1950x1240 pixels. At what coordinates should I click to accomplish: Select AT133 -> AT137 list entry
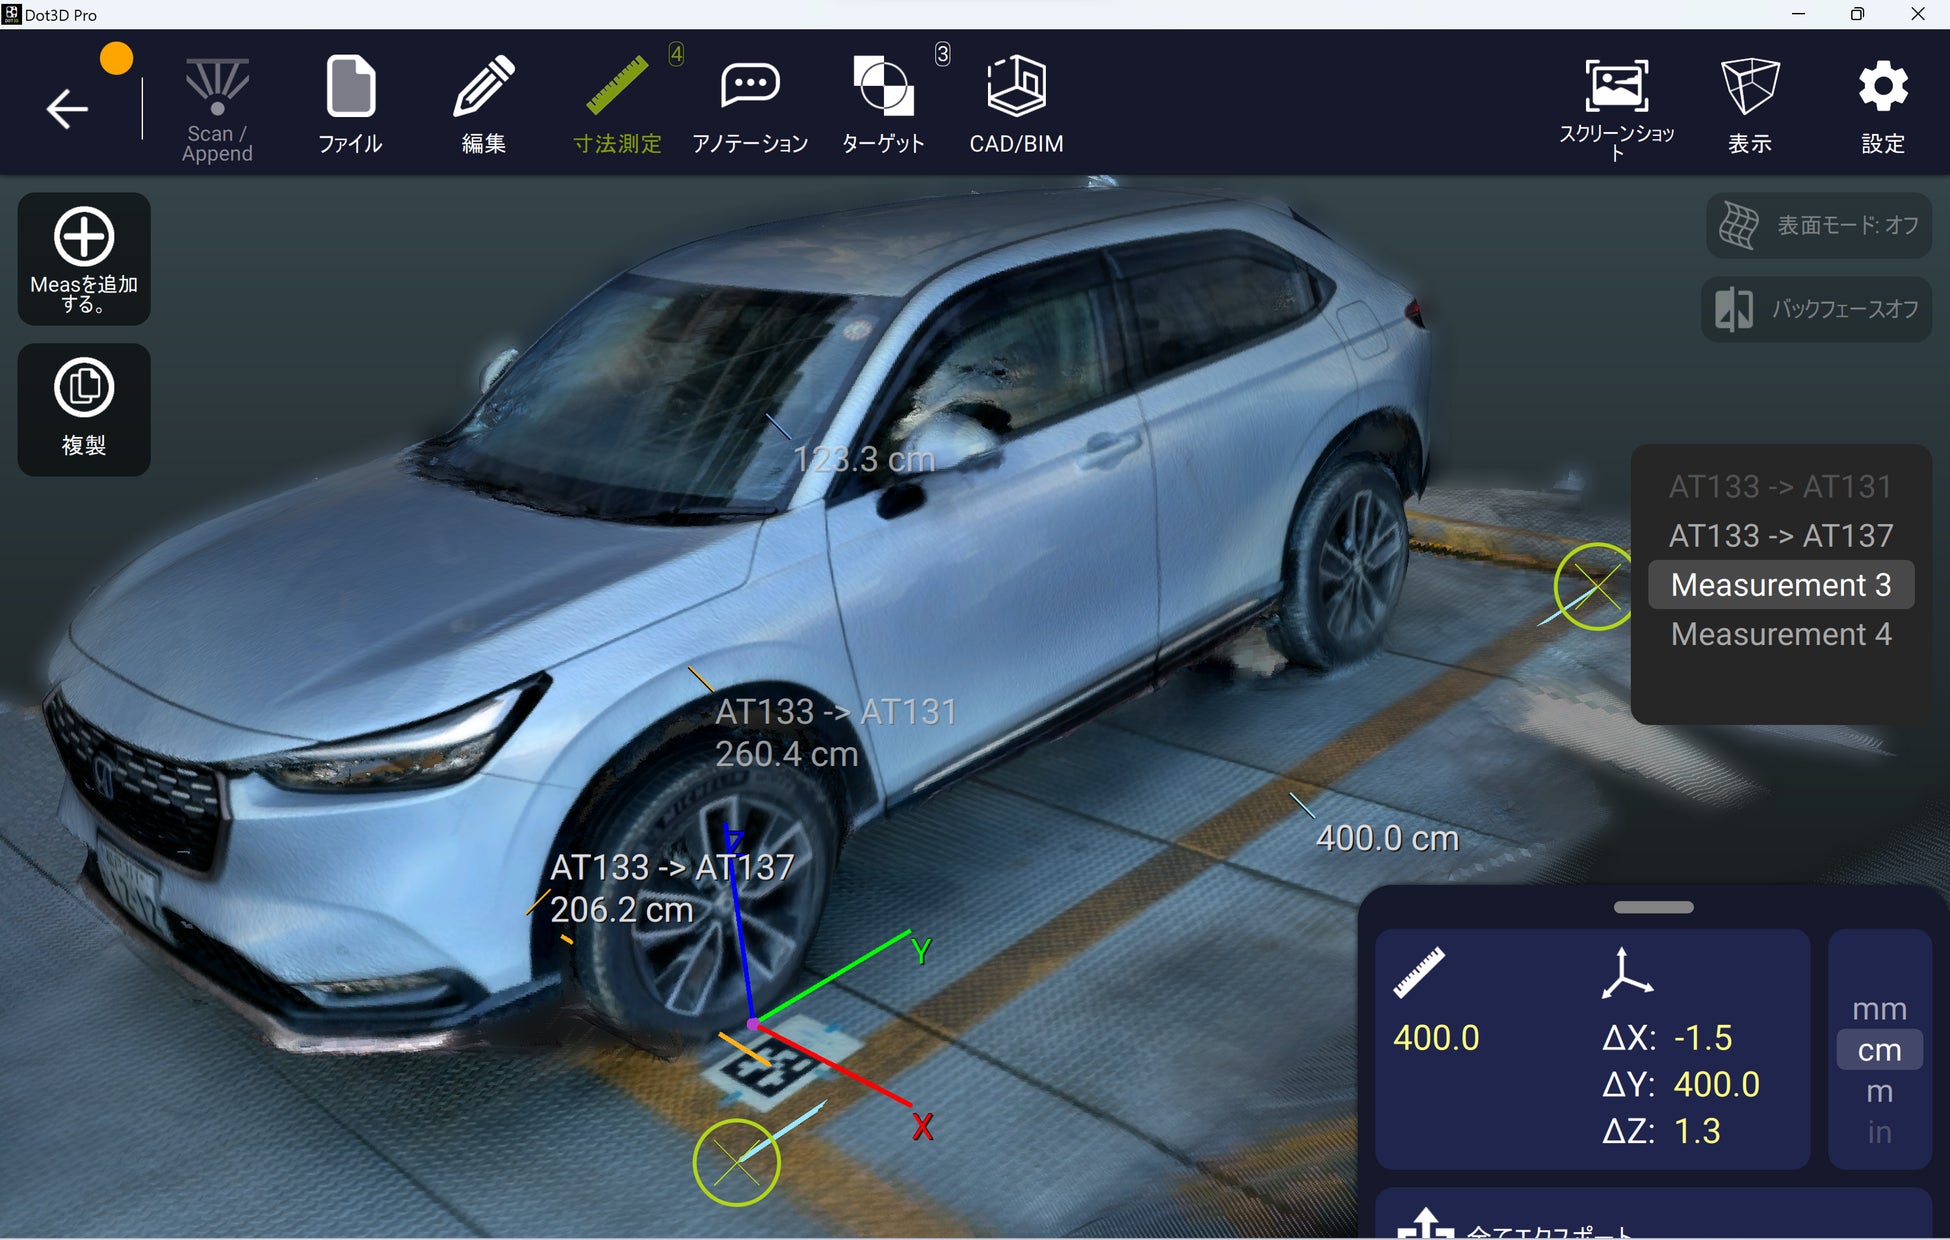(1780, 536)
